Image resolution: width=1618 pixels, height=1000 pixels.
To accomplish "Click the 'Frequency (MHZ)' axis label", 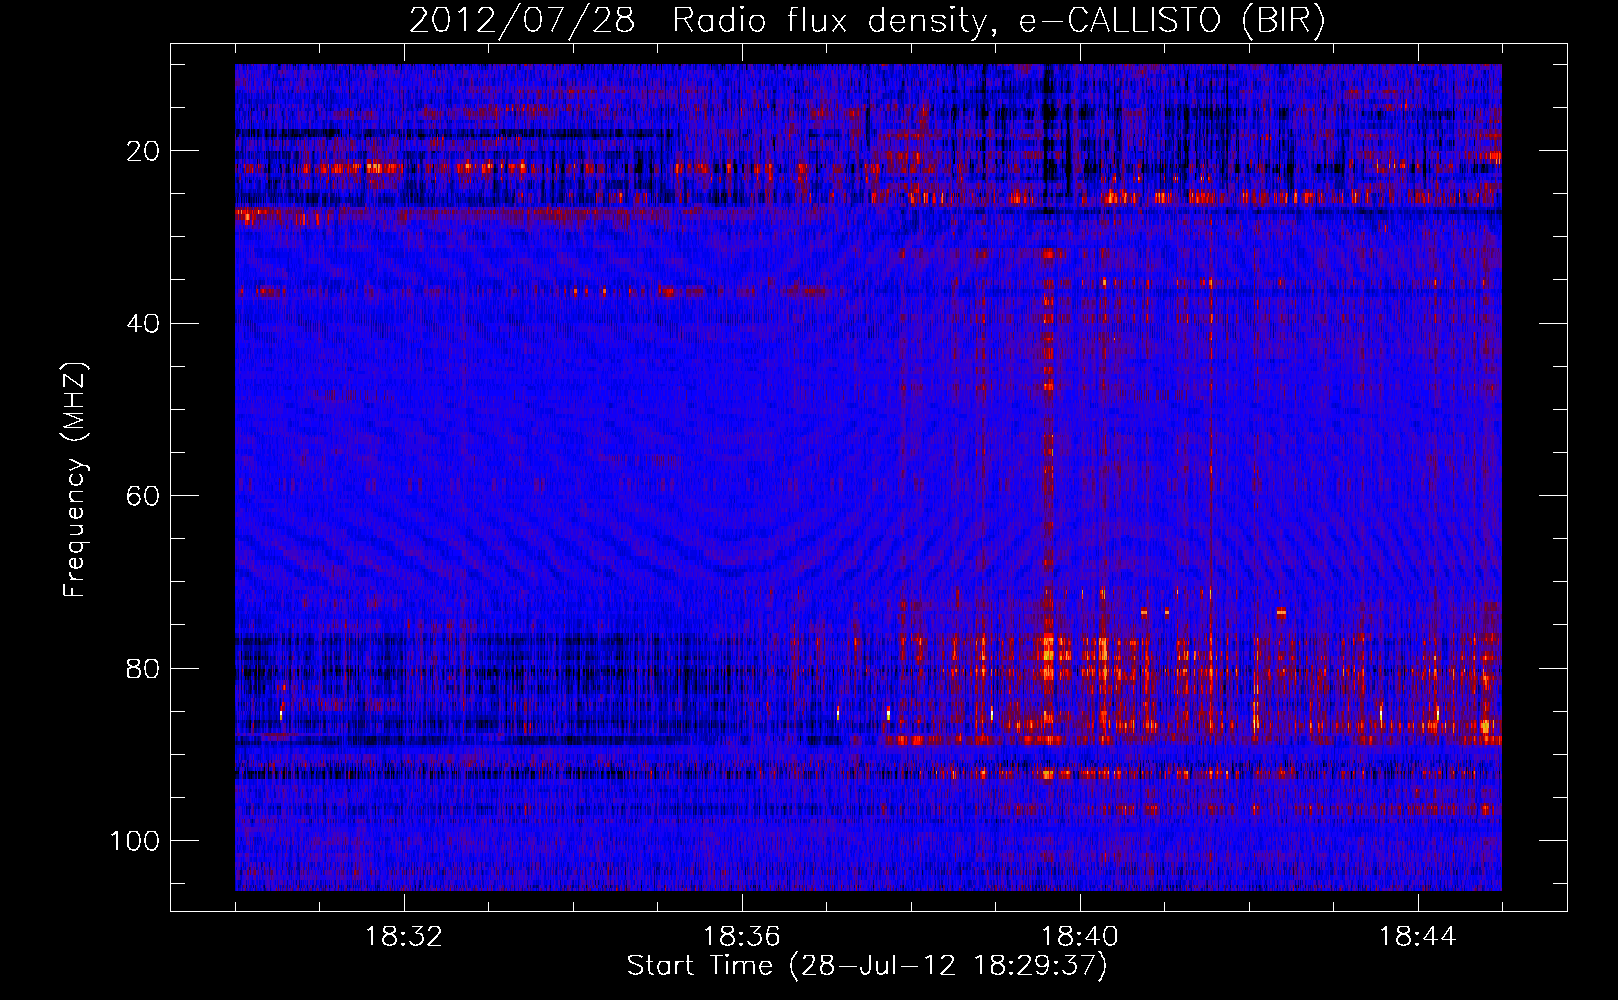I will (x=75, y=479).
